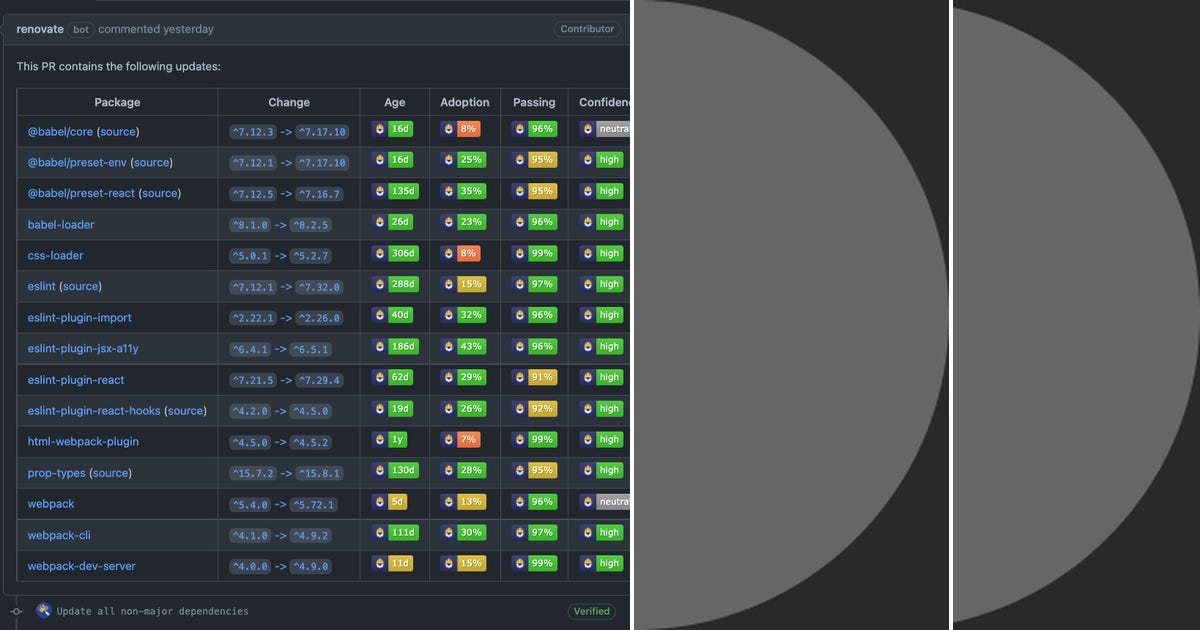Screen dimensions: 1200x630
Task: Click the '^7.32.0' version for eslint
Action: [318, 287]
